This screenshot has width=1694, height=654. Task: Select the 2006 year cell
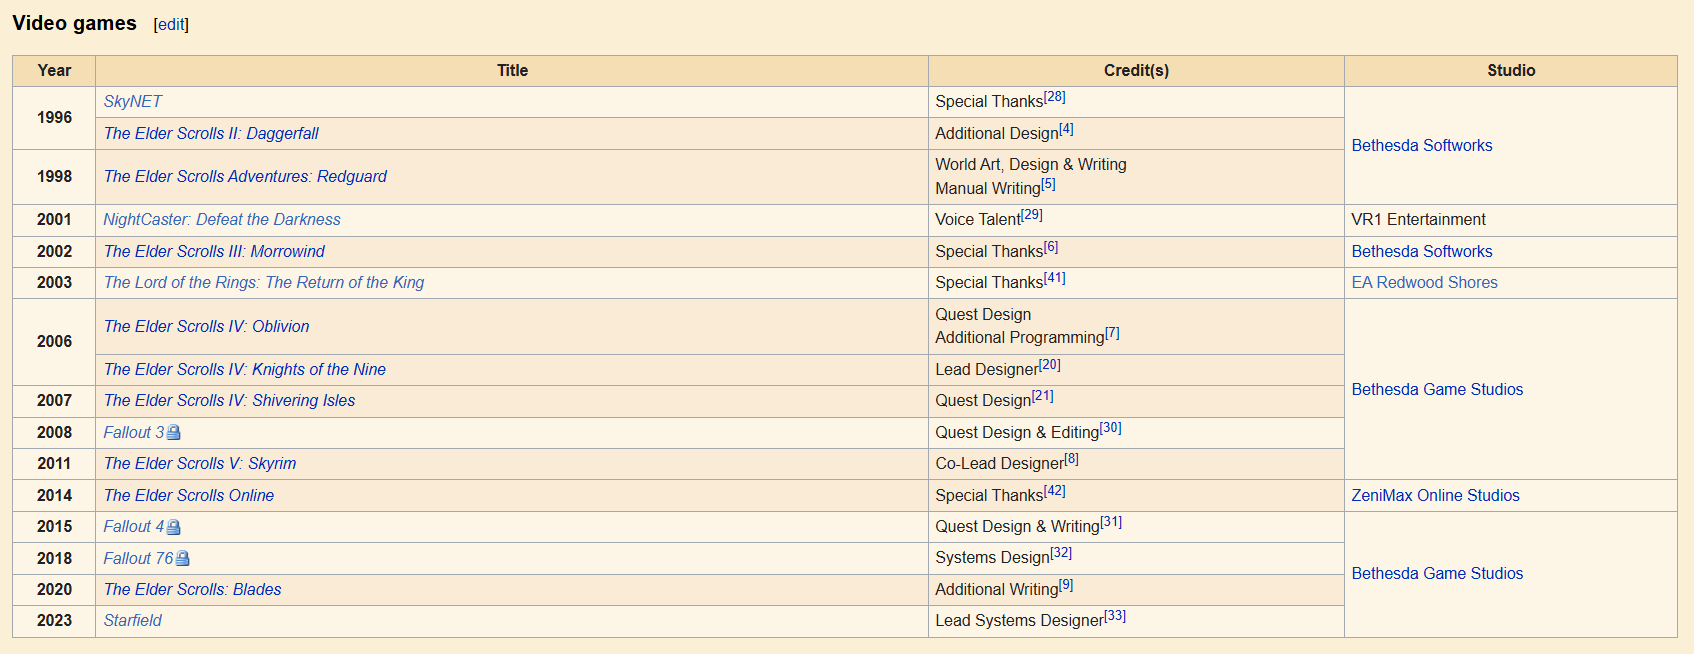point(54,342)
